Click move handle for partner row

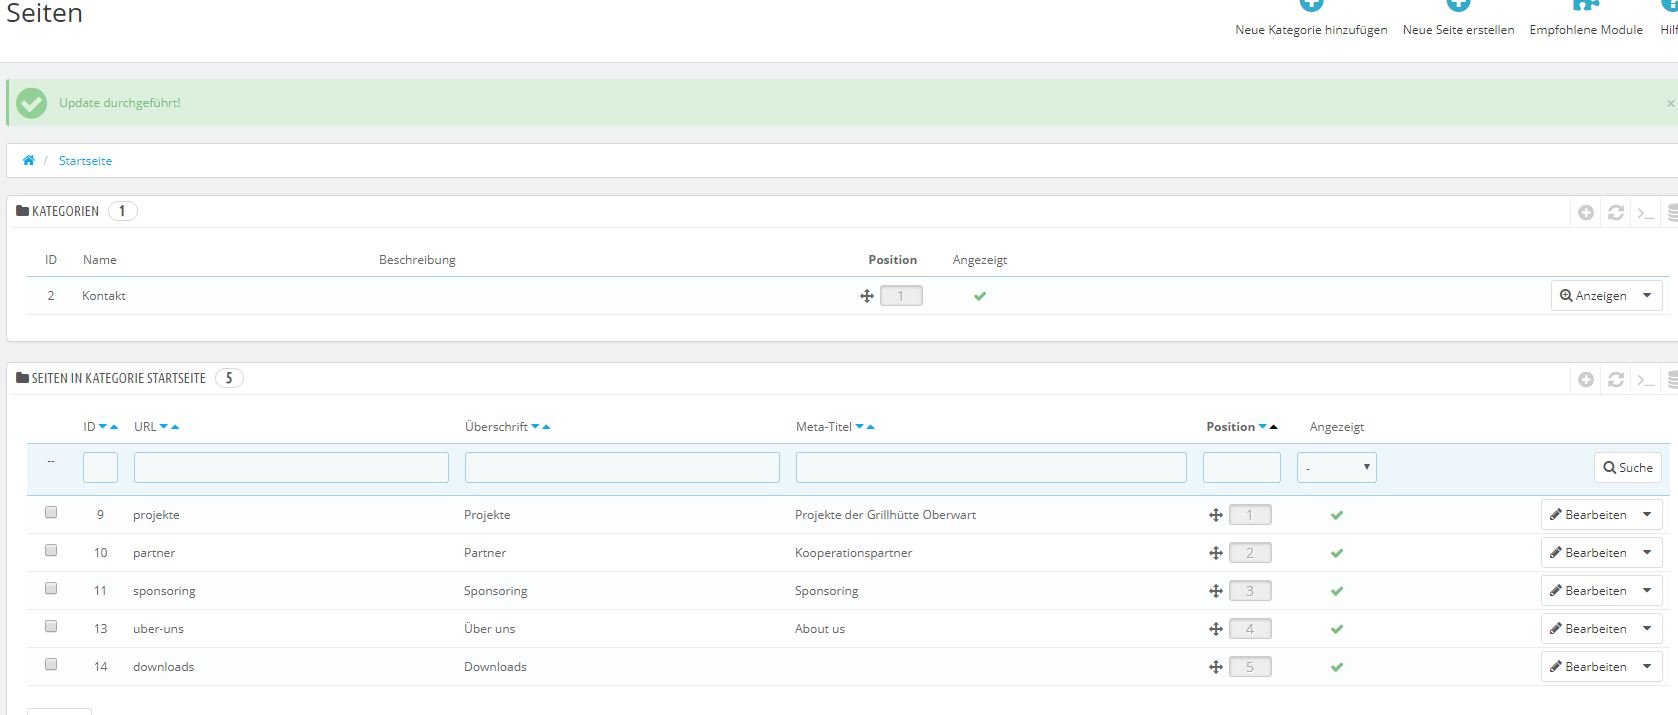[1216, 553]
